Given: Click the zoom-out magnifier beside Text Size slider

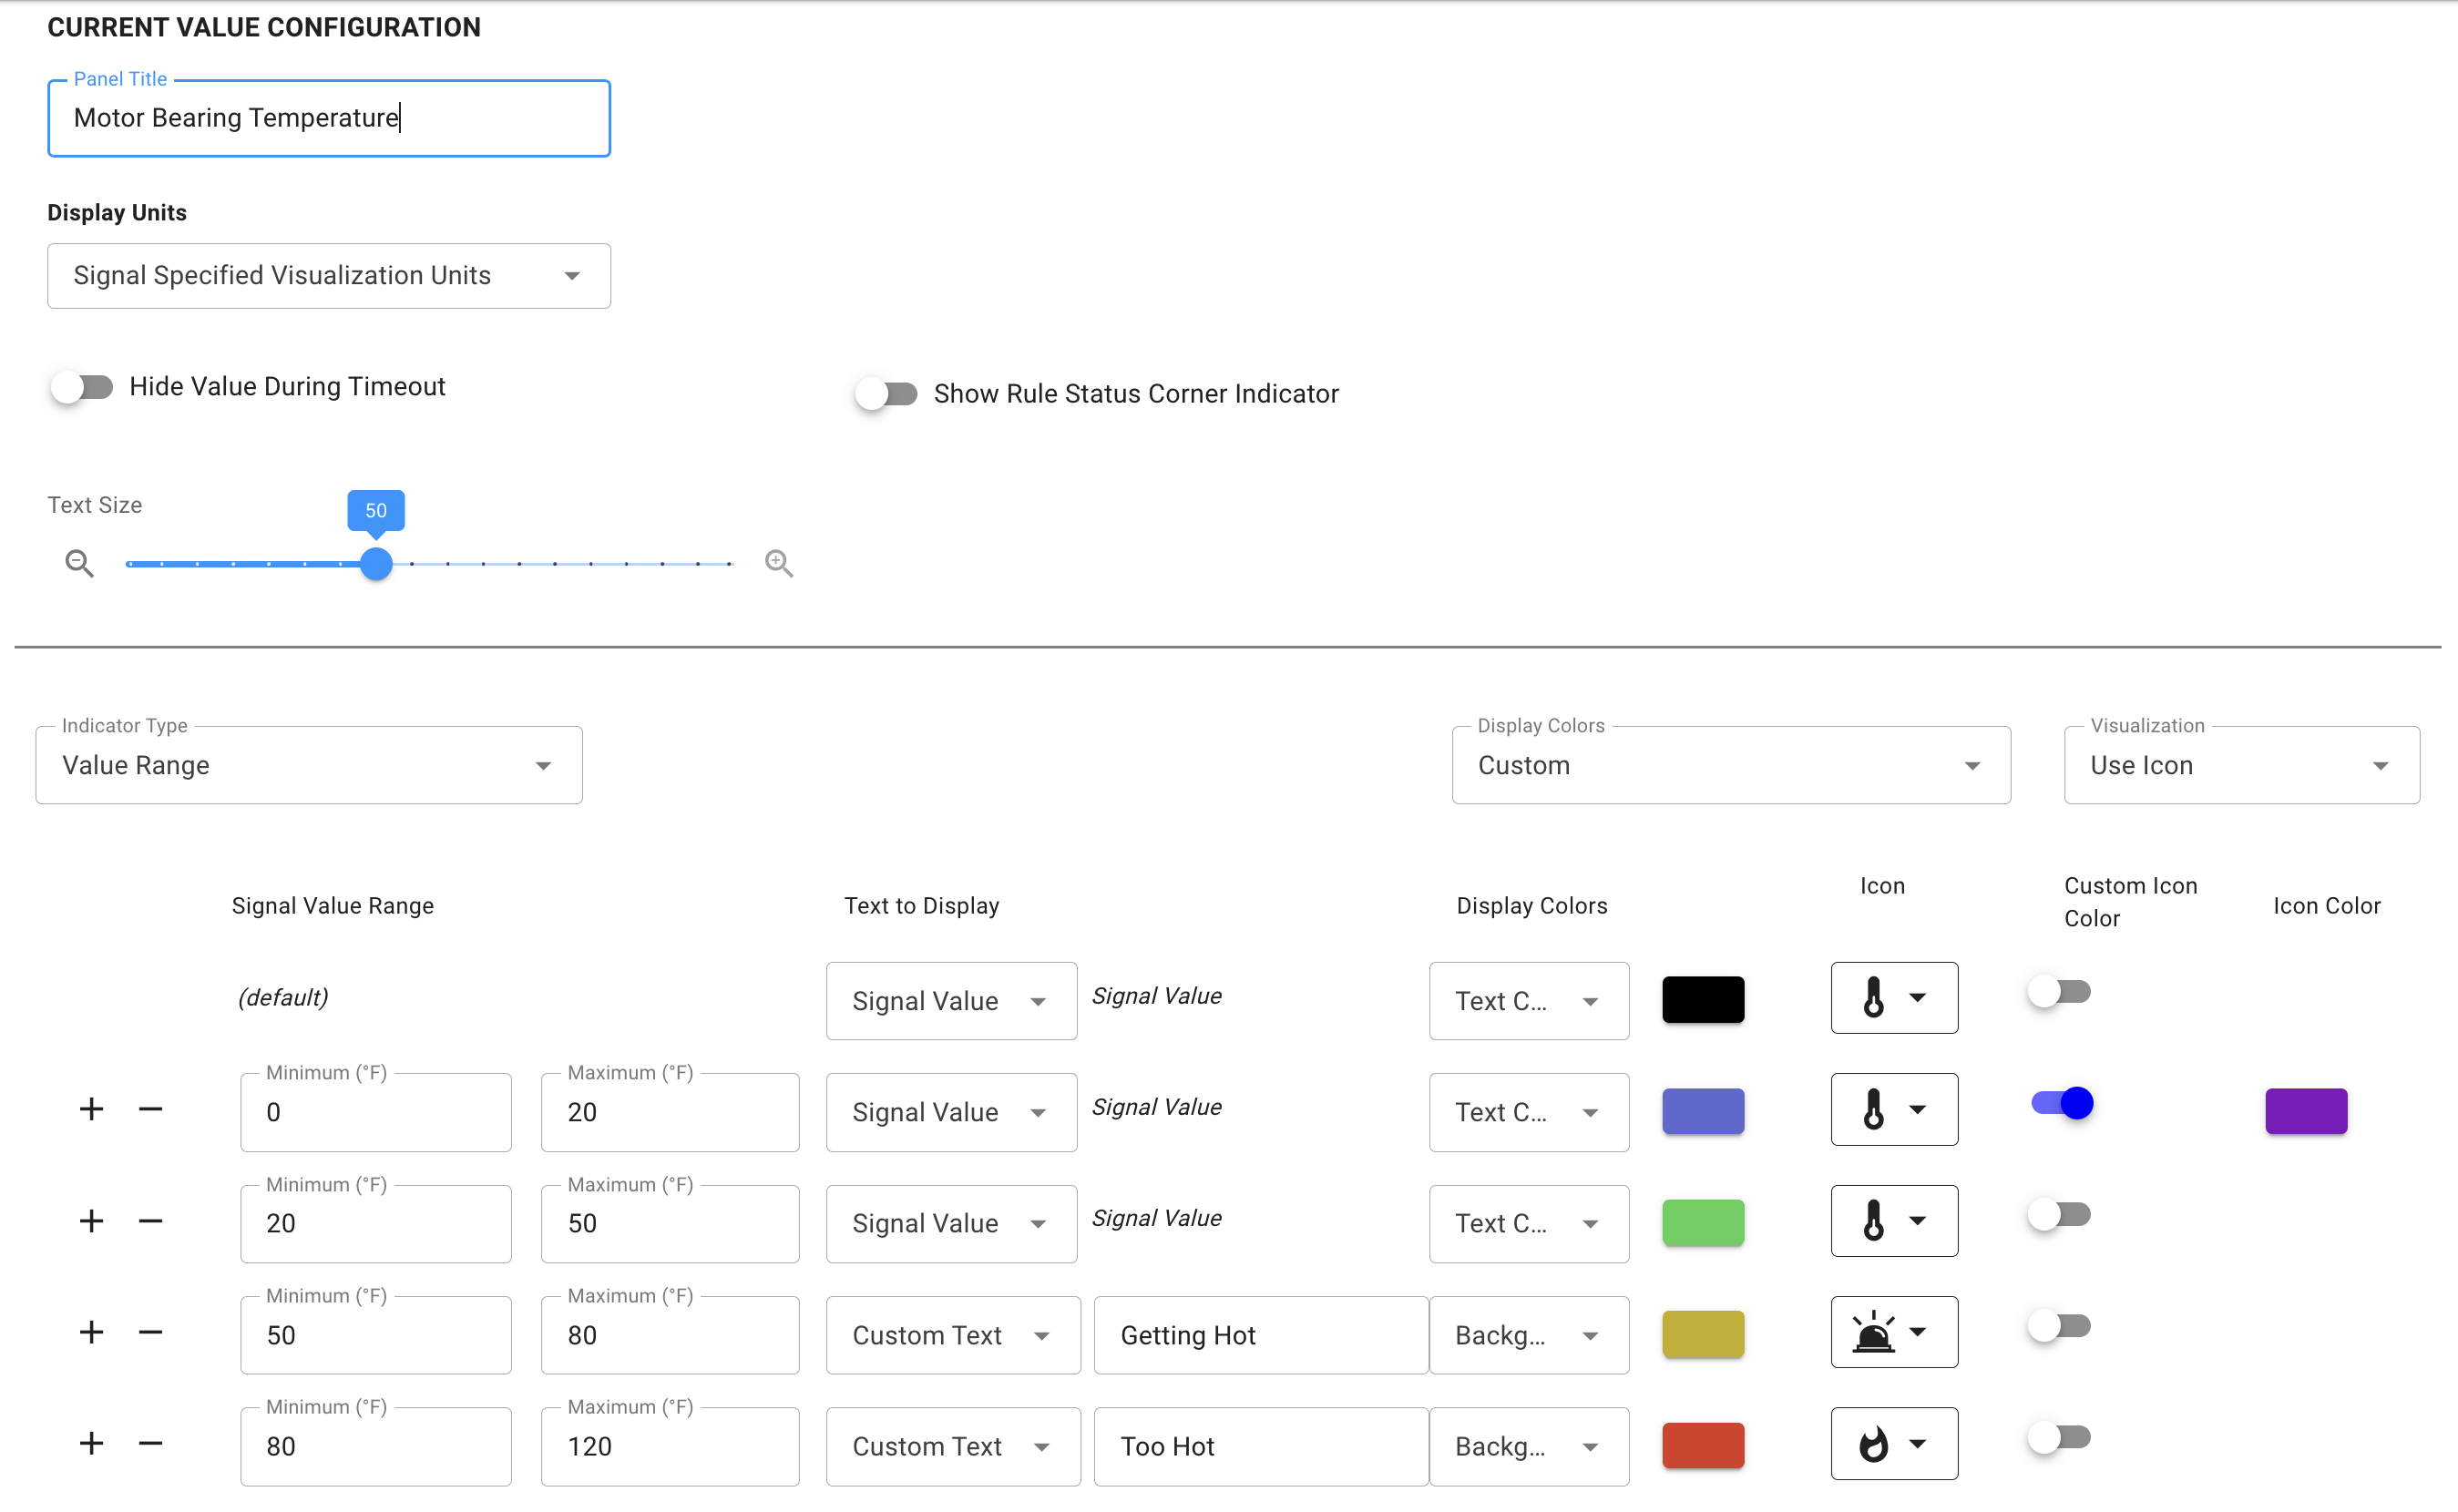Looking at the screenshot, I should tap(79, 563).
